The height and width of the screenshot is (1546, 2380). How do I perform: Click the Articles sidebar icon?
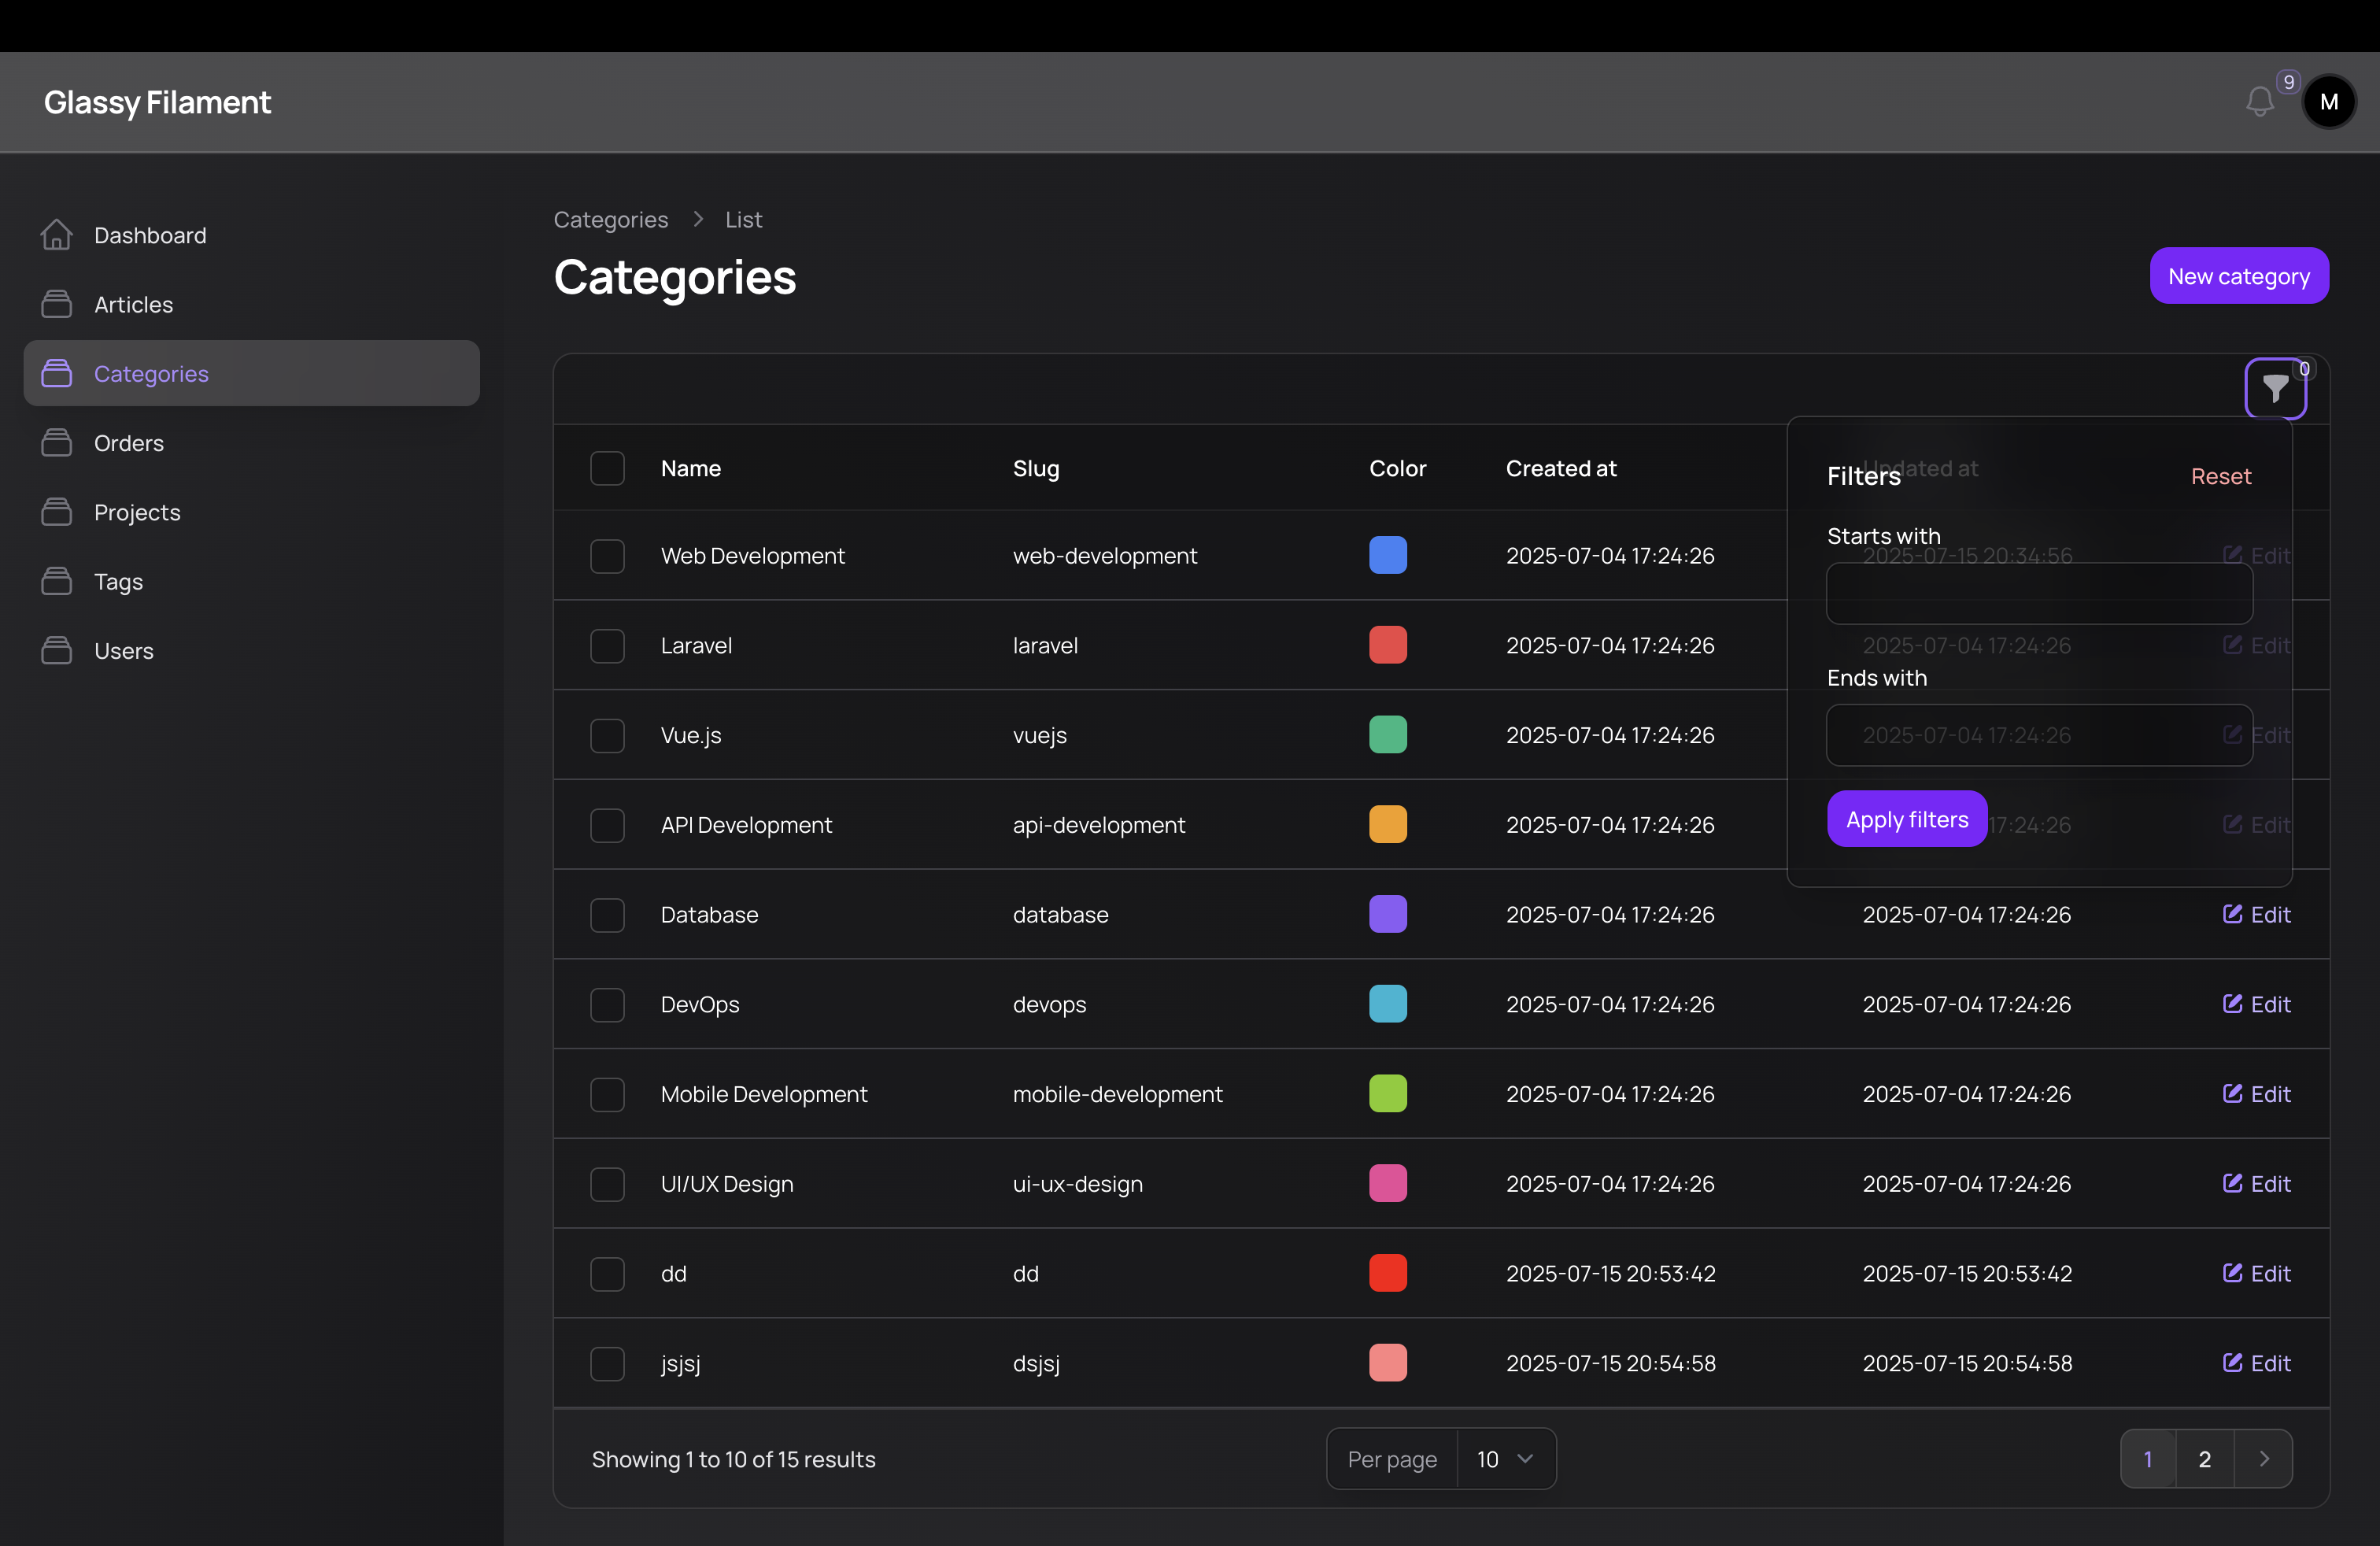coord(57,304)
